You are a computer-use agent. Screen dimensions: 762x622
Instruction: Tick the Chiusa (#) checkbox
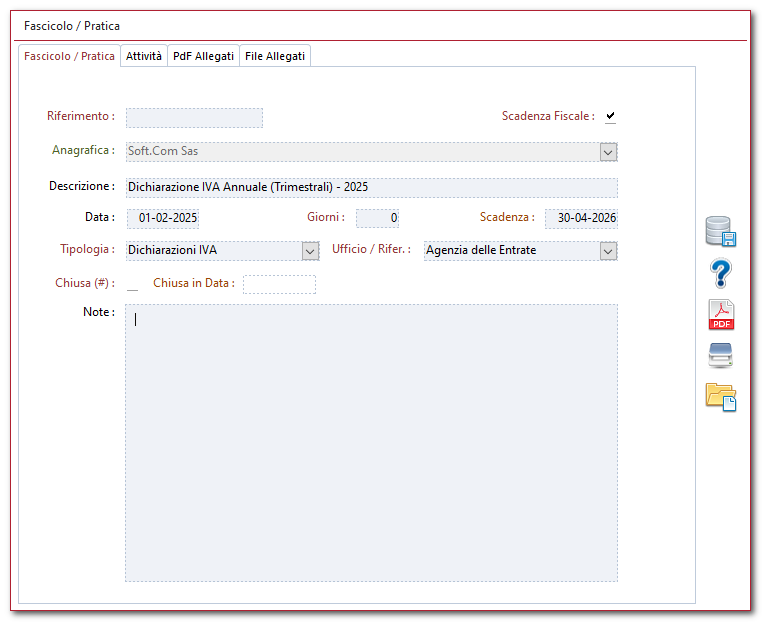point(132,284)
